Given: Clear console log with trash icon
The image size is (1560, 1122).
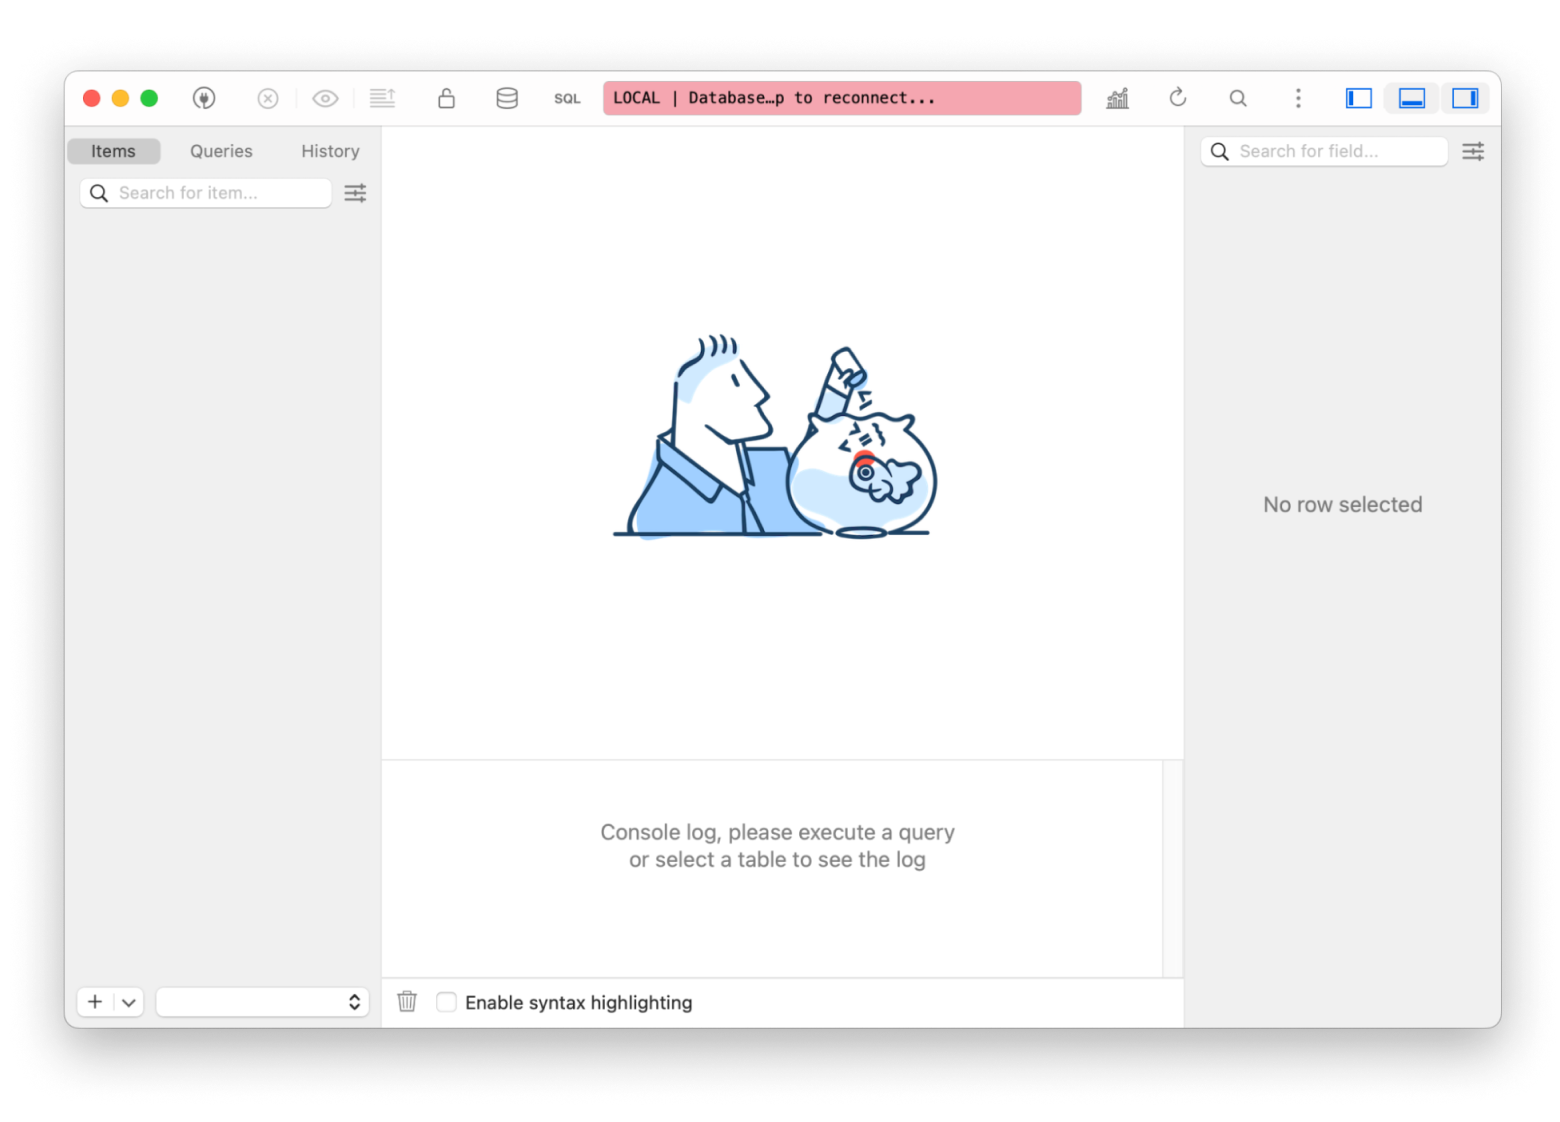Looking at the screenshot, I should (407, 1002).
